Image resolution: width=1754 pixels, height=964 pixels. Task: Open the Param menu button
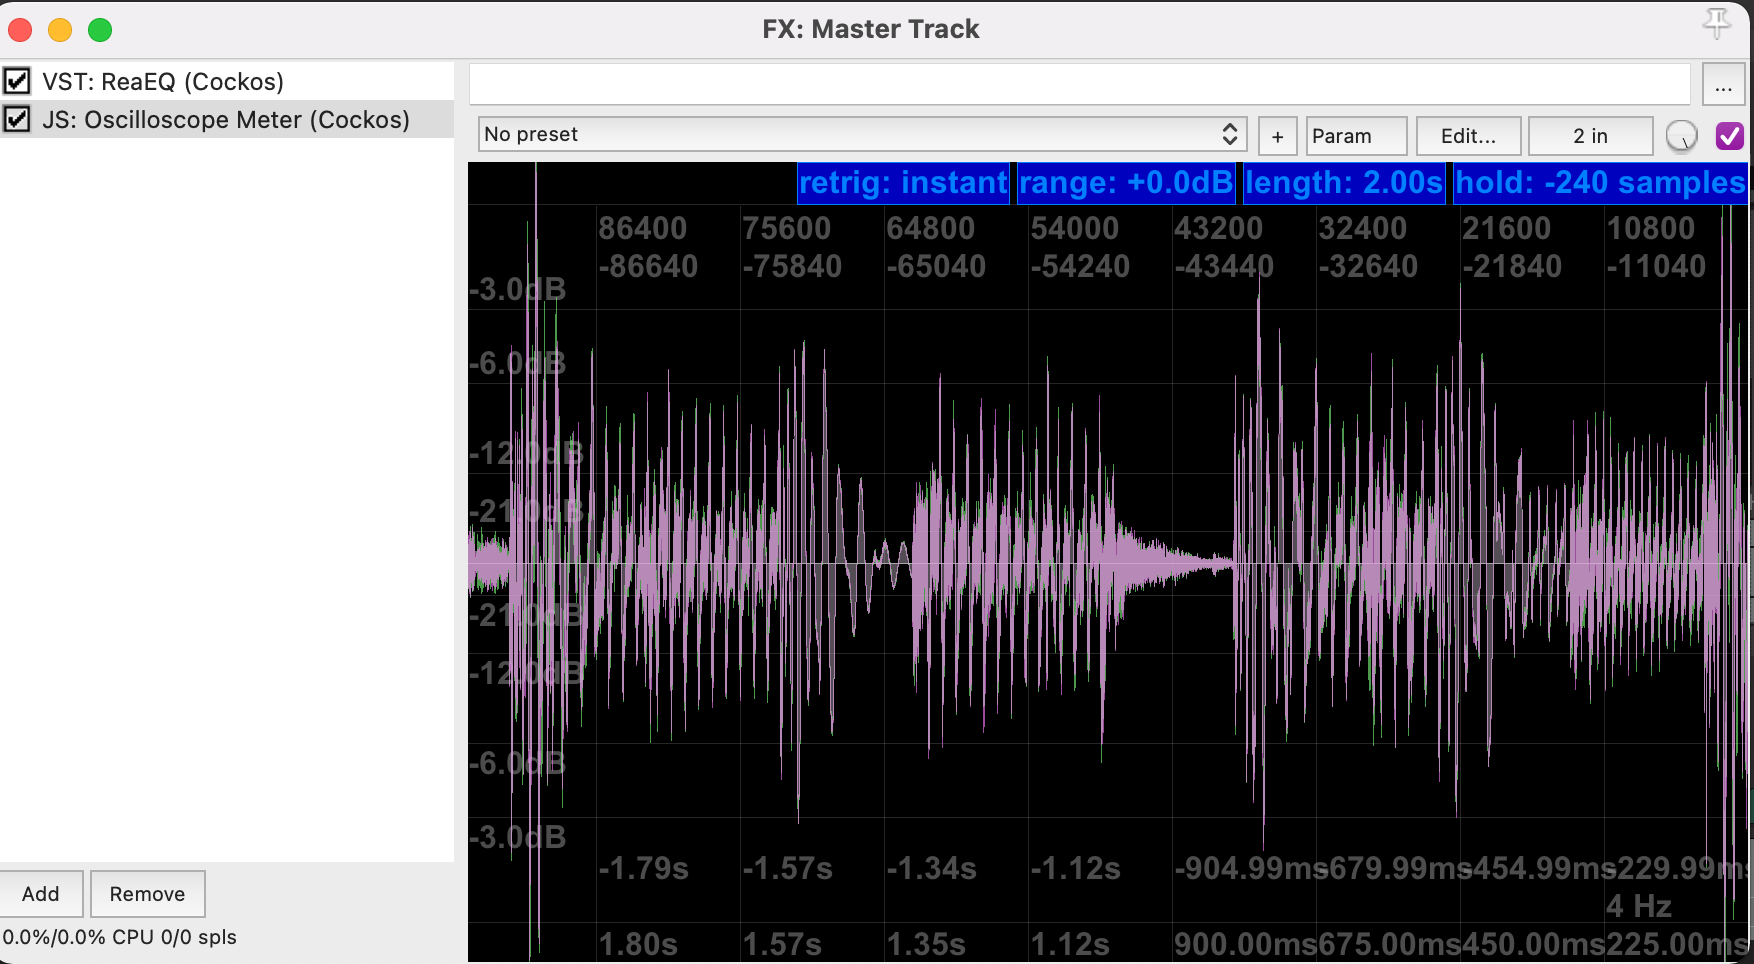tap(1356, 136)
